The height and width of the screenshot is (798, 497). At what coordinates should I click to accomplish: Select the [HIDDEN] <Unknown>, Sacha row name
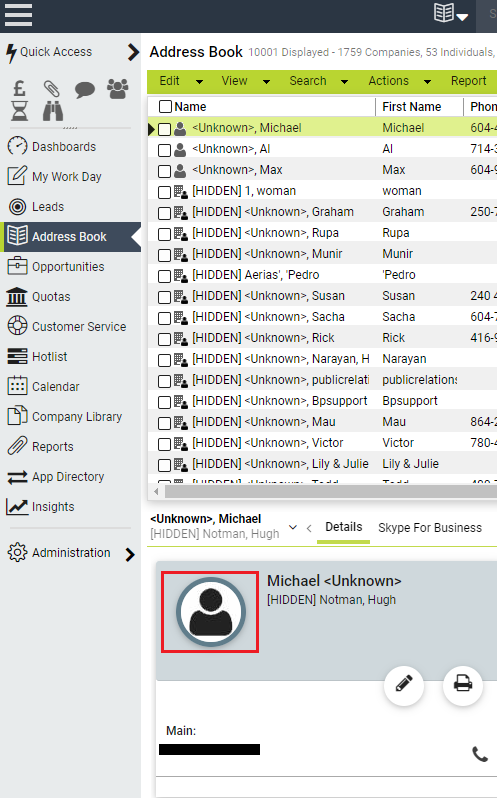point(269,317)
